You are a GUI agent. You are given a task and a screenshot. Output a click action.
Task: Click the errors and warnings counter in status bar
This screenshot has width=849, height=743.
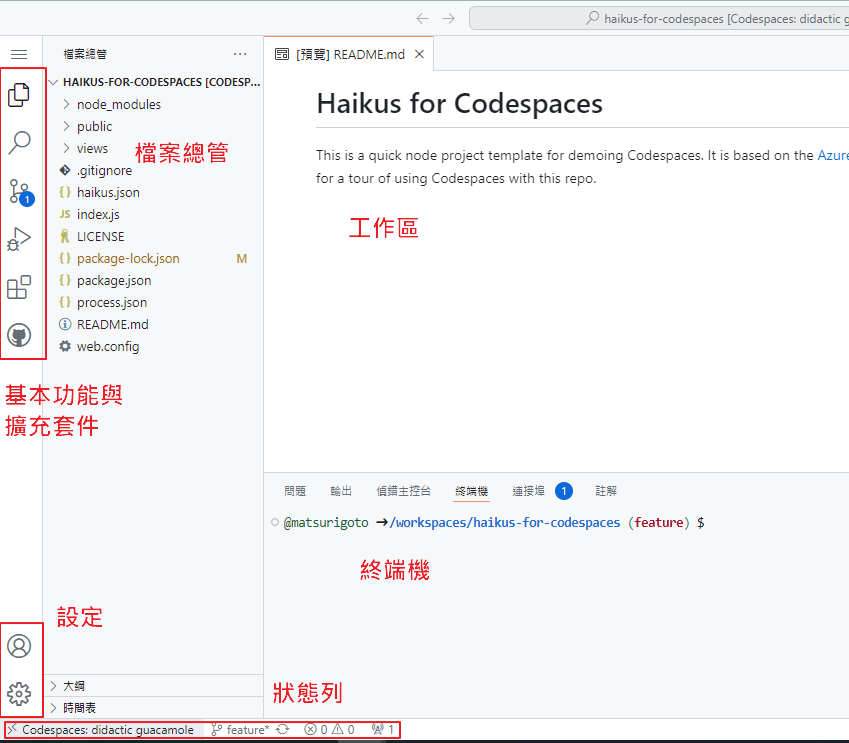[329, 729]
